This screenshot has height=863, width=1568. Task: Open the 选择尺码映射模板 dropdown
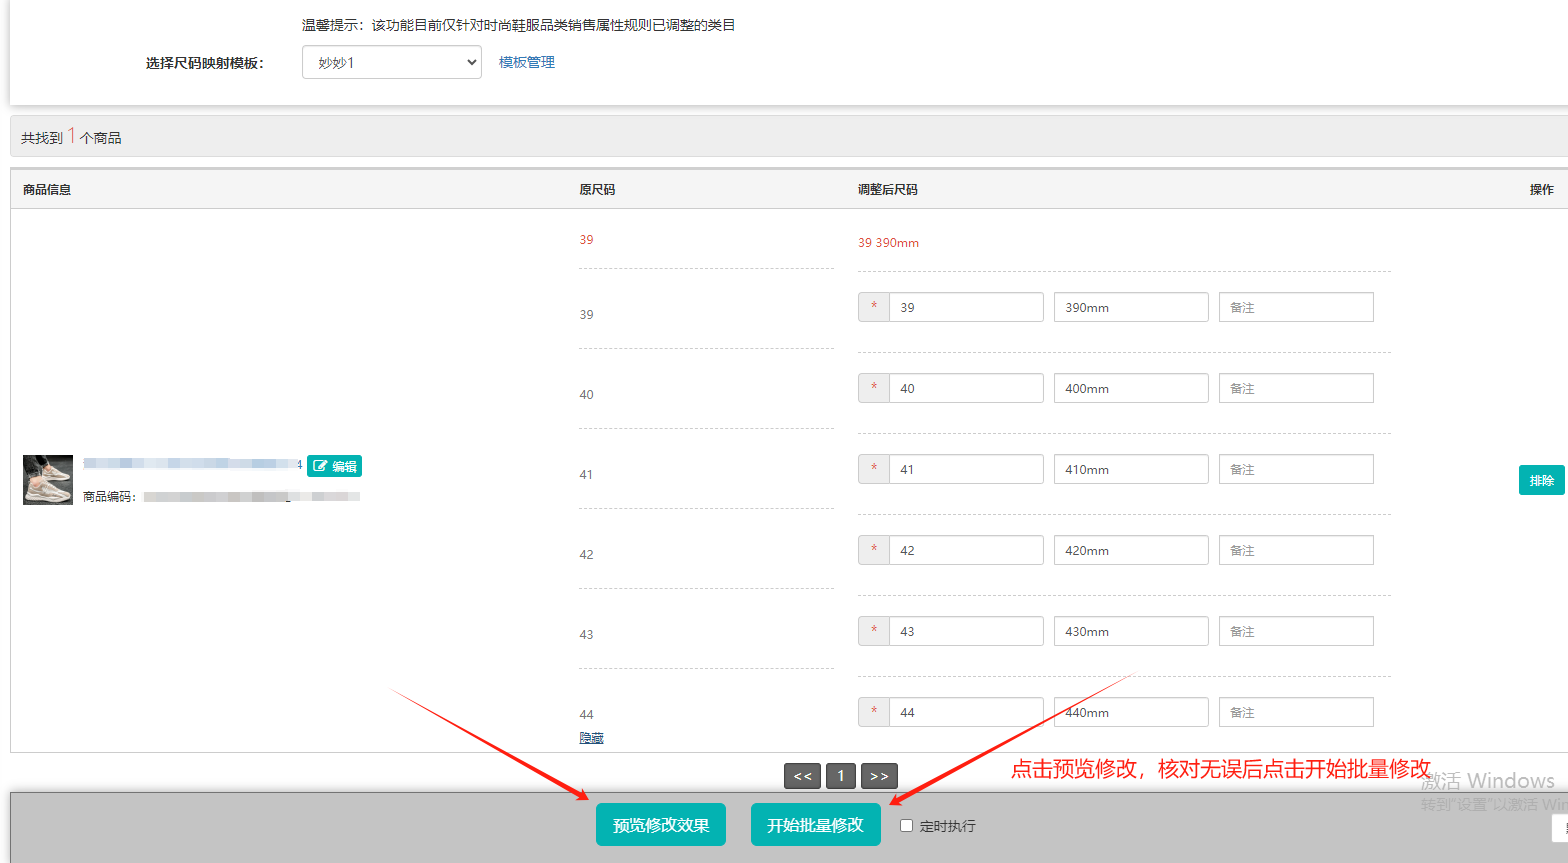[391, 62]
